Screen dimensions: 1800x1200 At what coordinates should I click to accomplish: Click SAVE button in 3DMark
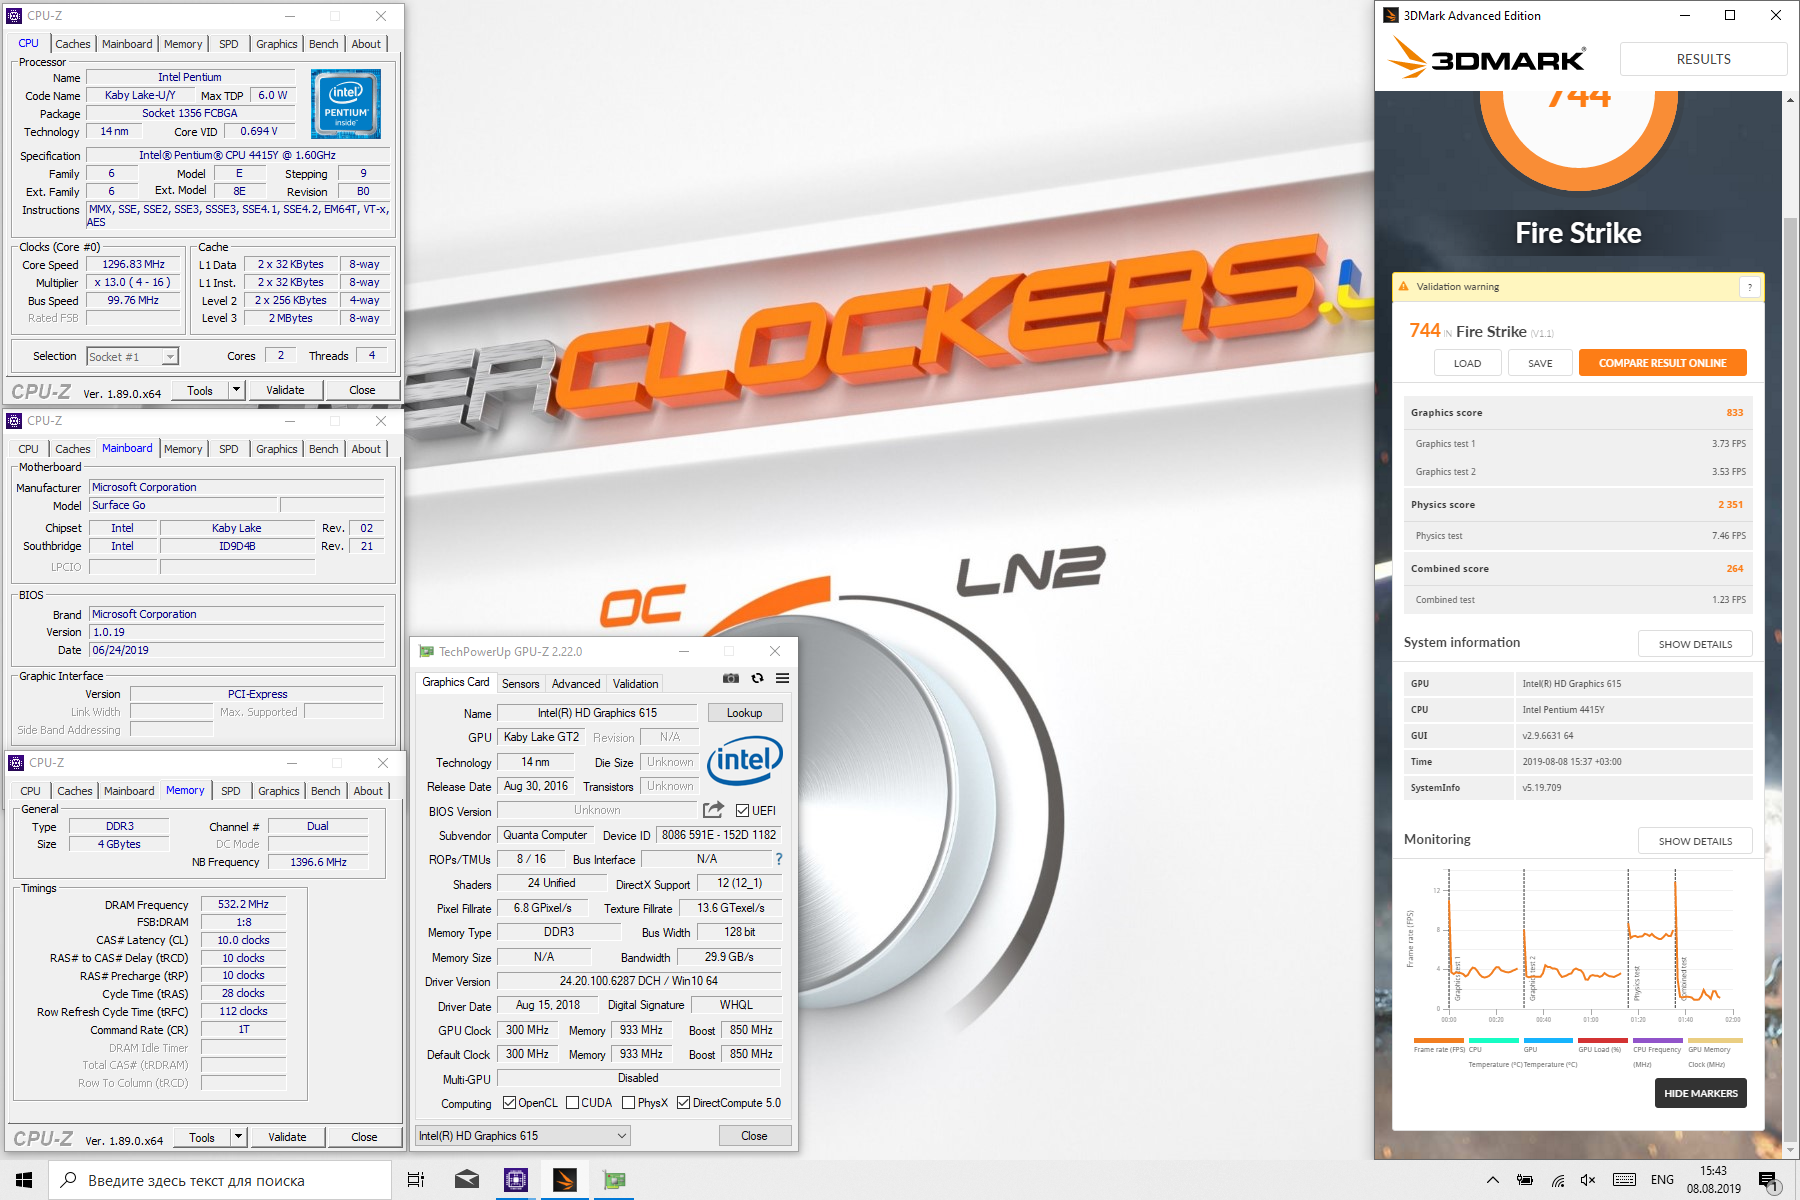tap(1540, 363)
